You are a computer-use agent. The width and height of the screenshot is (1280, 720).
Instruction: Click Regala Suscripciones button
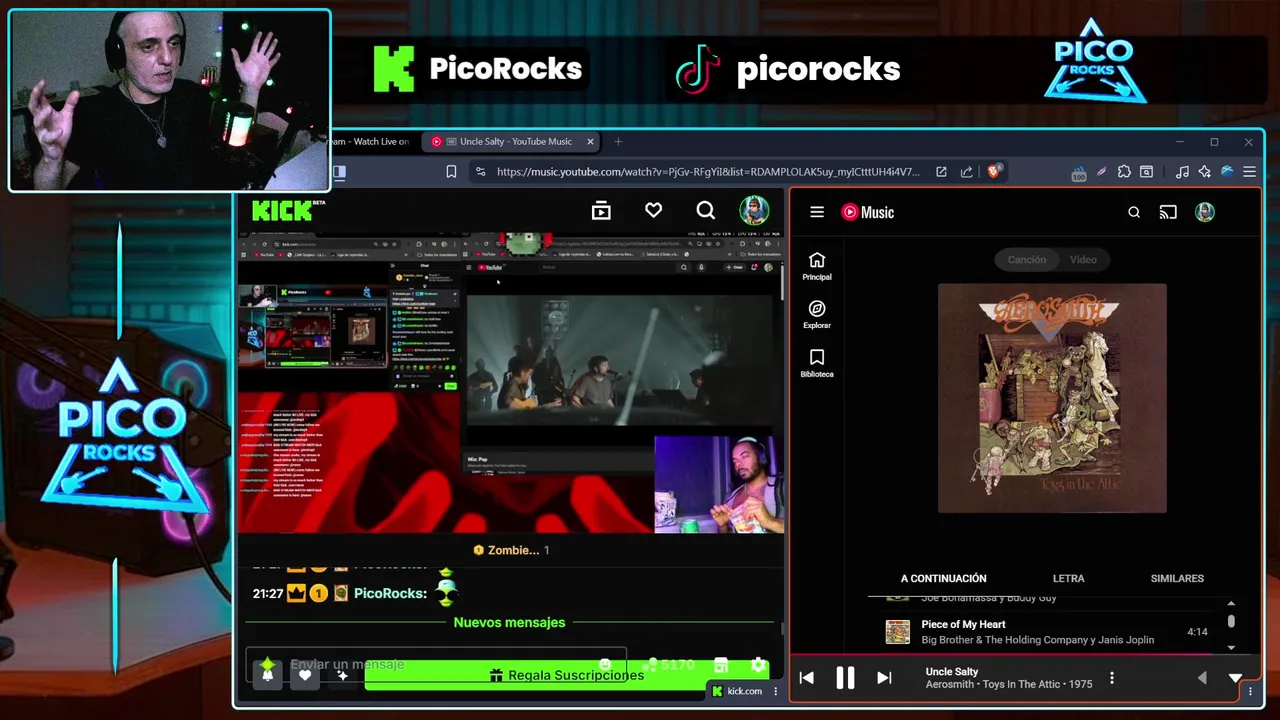(x=567, y=675)
